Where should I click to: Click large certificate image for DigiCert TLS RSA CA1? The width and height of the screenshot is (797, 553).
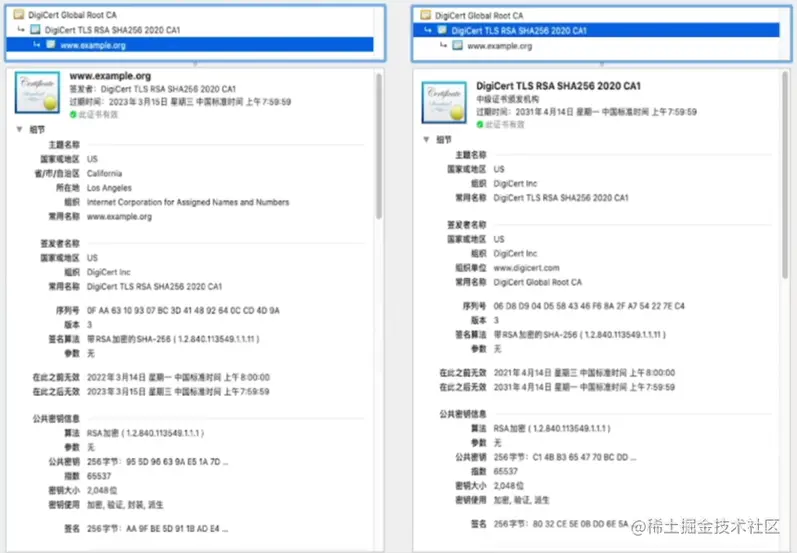444,102
